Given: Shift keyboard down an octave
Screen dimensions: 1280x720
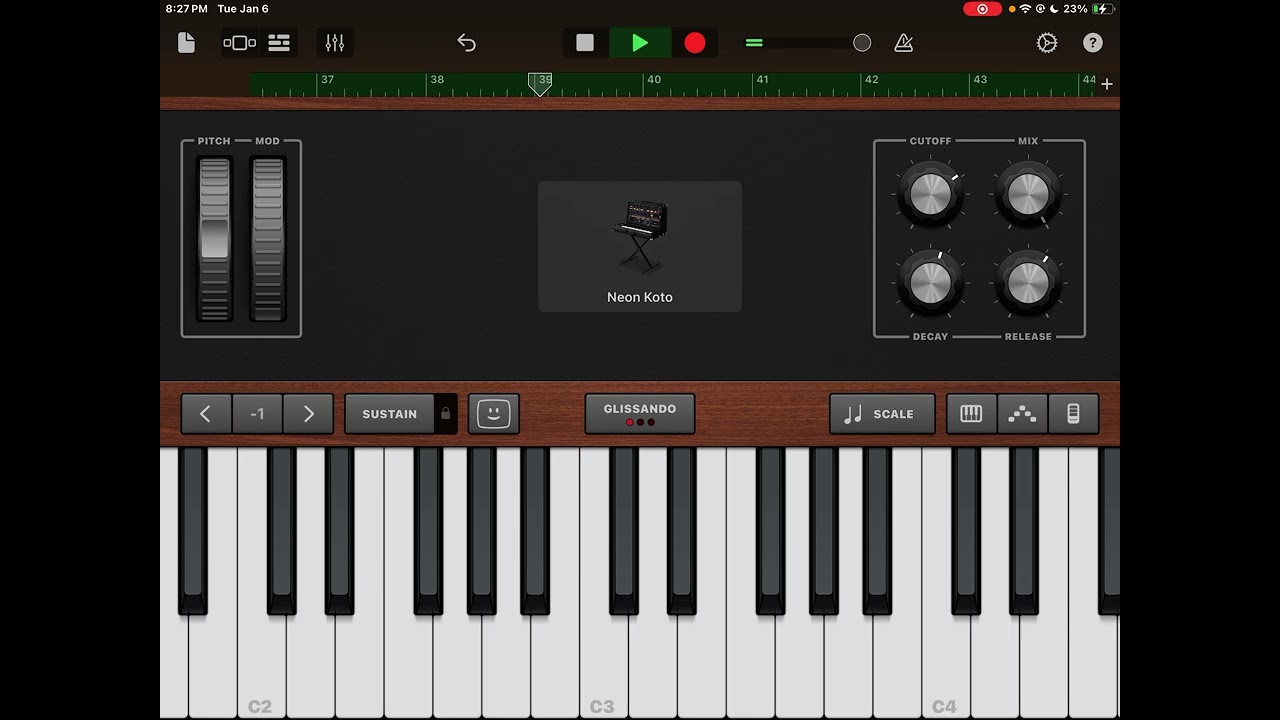Looking at the screenshot, I should point(206,414).
